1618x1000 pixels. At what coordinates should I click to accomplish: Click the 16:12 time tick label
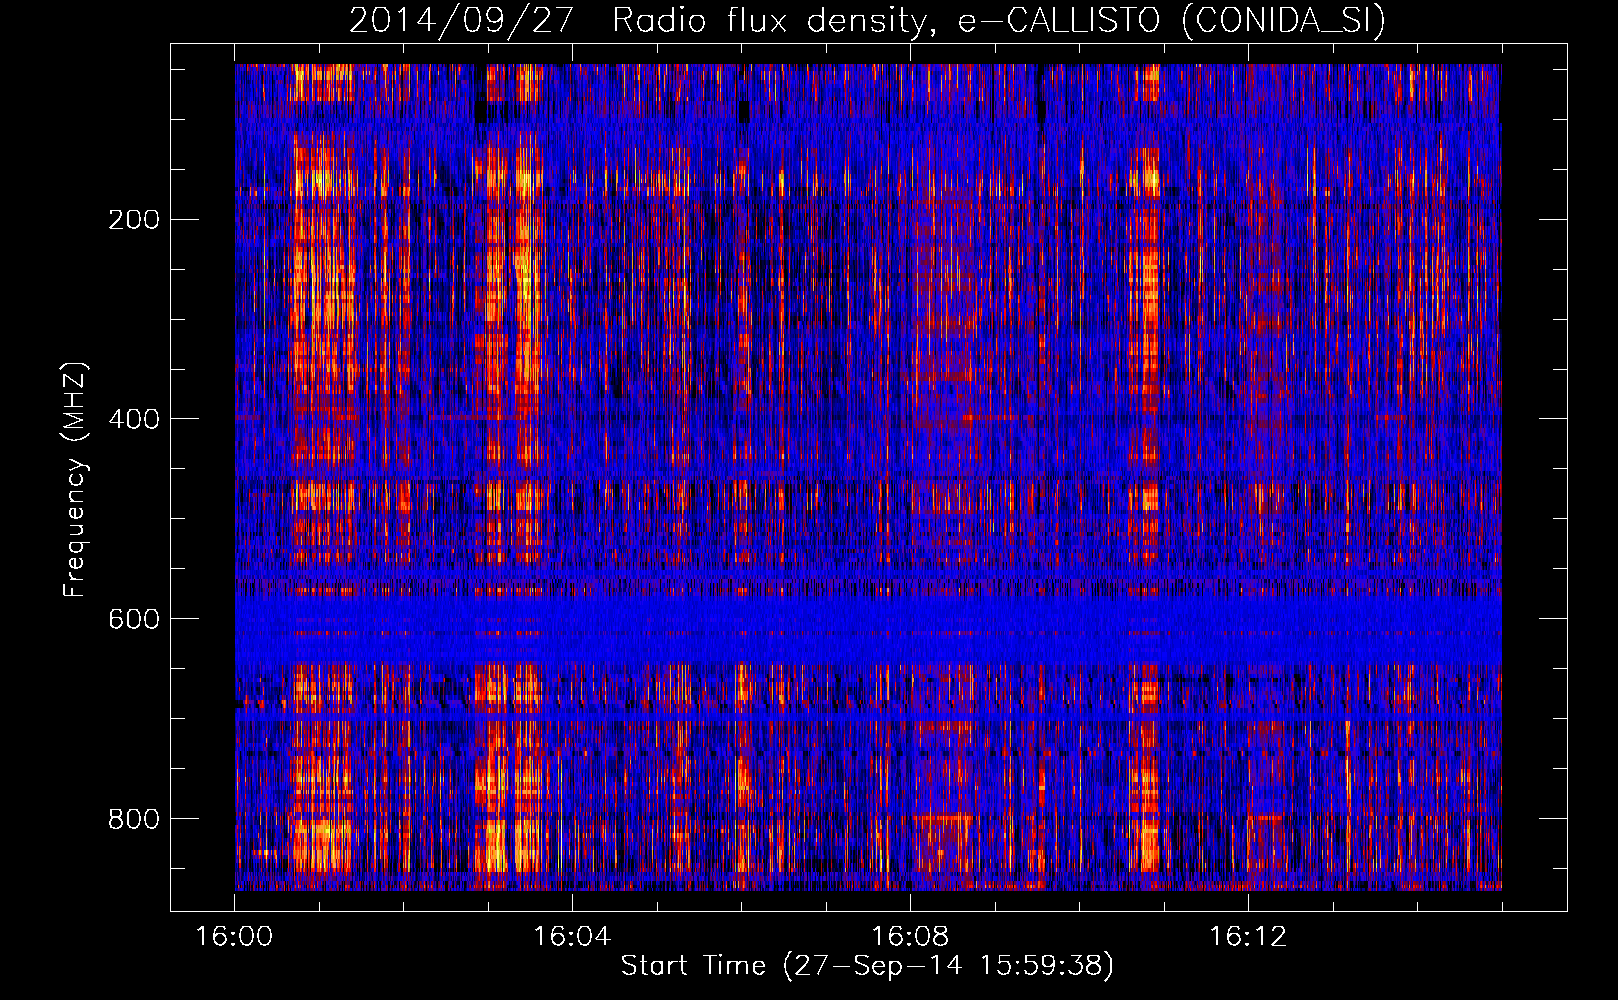pyautogui.click(x=1248, y=937)
